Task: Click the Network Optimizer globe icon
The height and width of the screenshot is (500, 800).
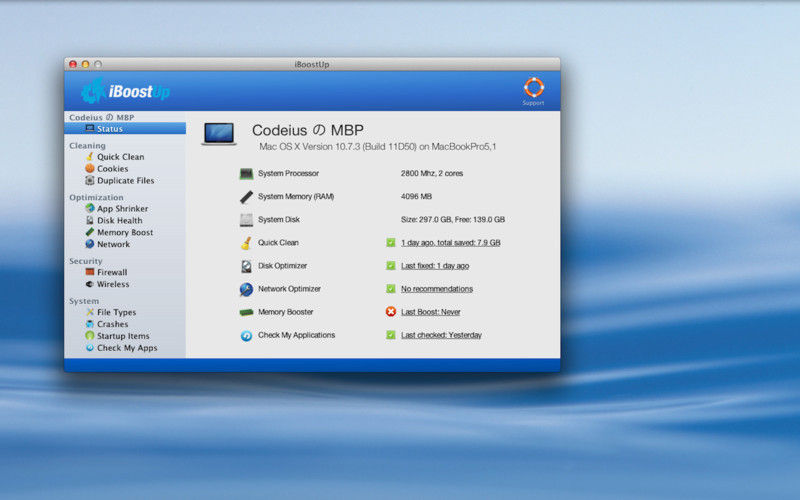Action: pyautogui.click(x=246, y=289)
